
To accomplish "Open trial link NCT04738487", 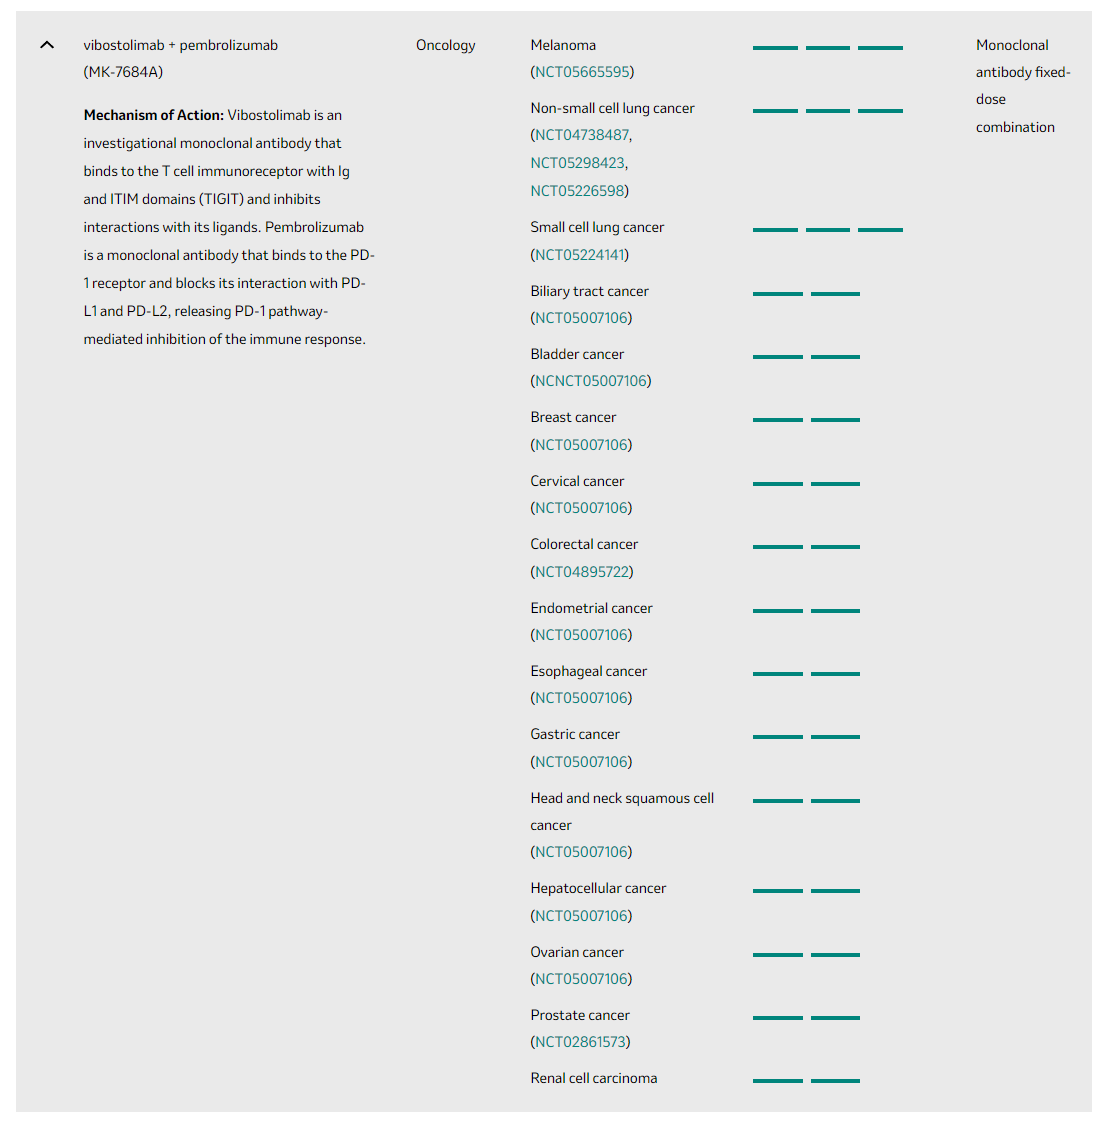I will click(582, 135).
